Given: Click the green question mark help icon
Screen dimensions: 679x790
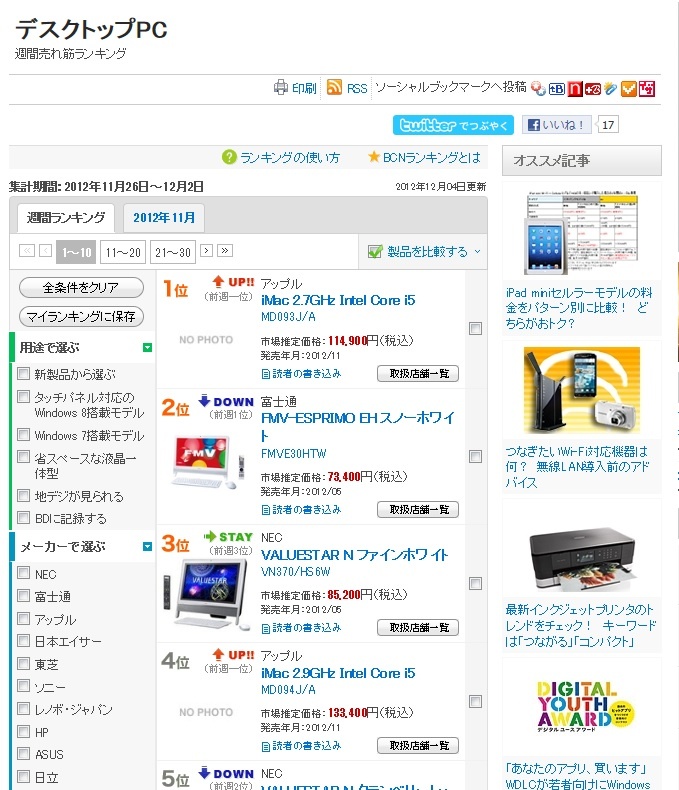Looking at the screenshot, I should [x=229, y=157].
